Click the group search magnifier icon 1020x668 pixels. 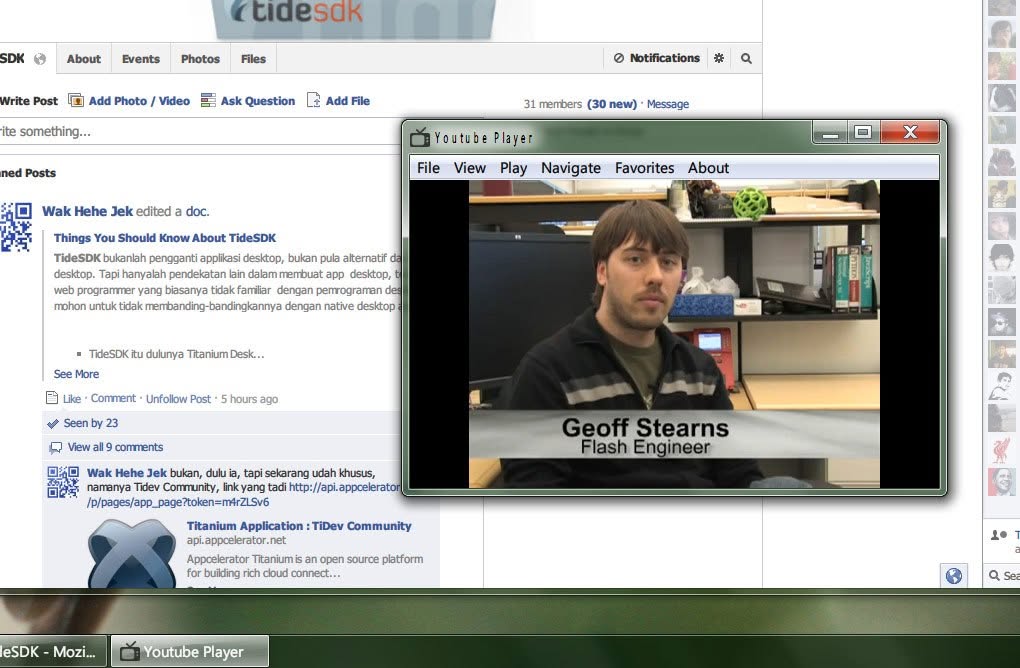(x=746, y=59)
